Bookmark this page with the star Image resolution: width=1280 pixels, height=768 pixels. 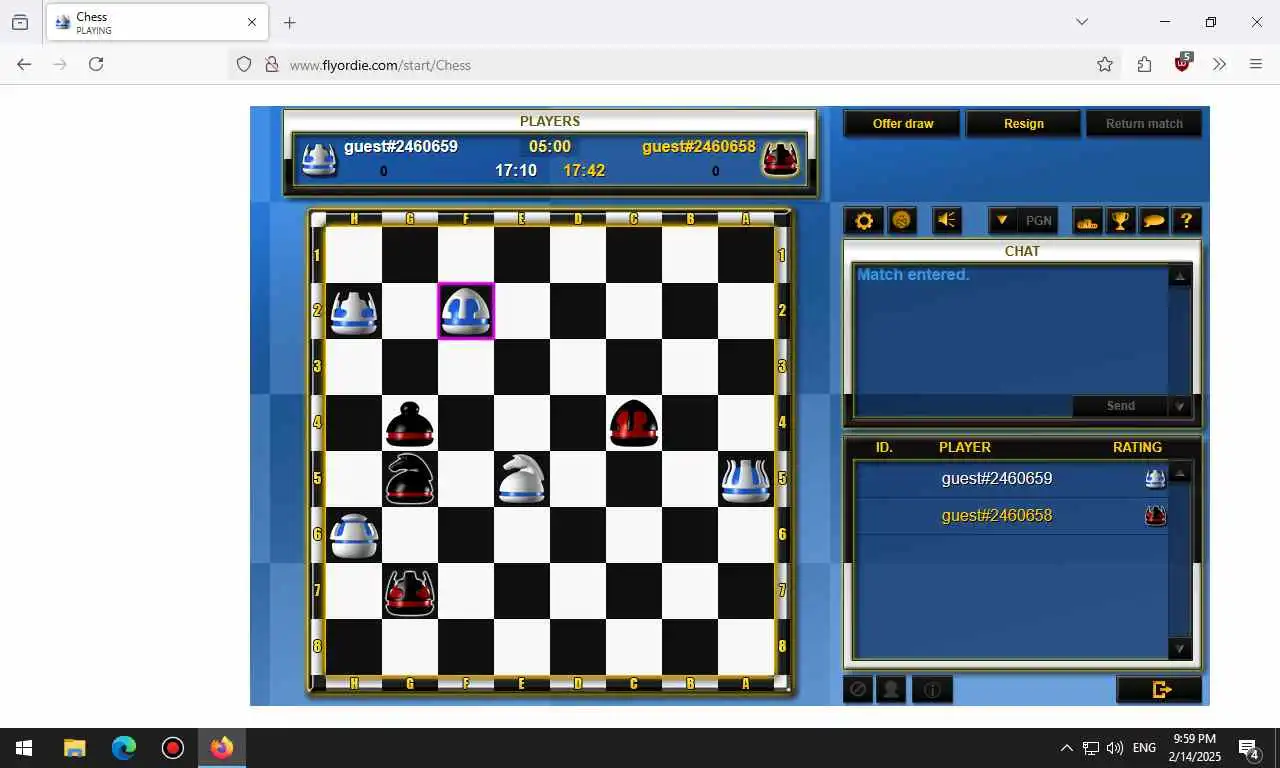click(1105, 64)
